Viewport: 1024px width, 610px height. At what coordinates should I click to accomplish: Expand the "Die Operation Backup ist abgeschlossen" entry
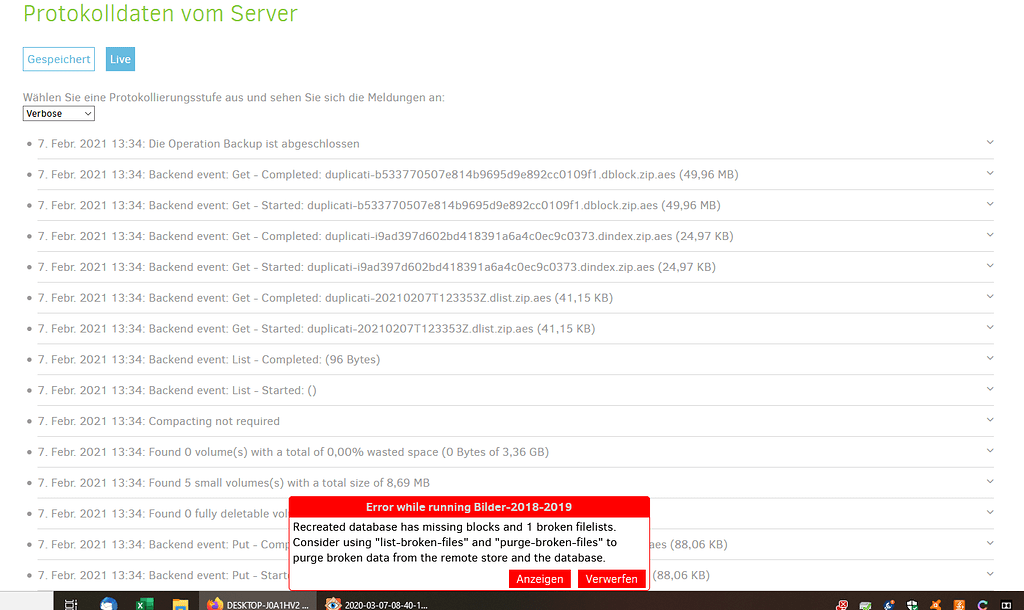click(989, 143)
